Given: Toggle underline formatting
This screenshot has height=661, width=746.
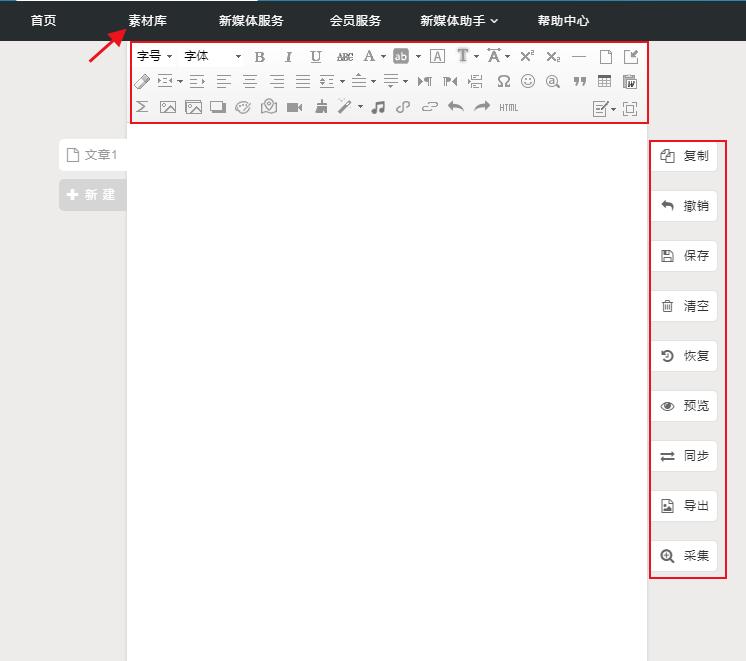Looking at the screenshot, I should pyautogui.click(x=315, y=57).
